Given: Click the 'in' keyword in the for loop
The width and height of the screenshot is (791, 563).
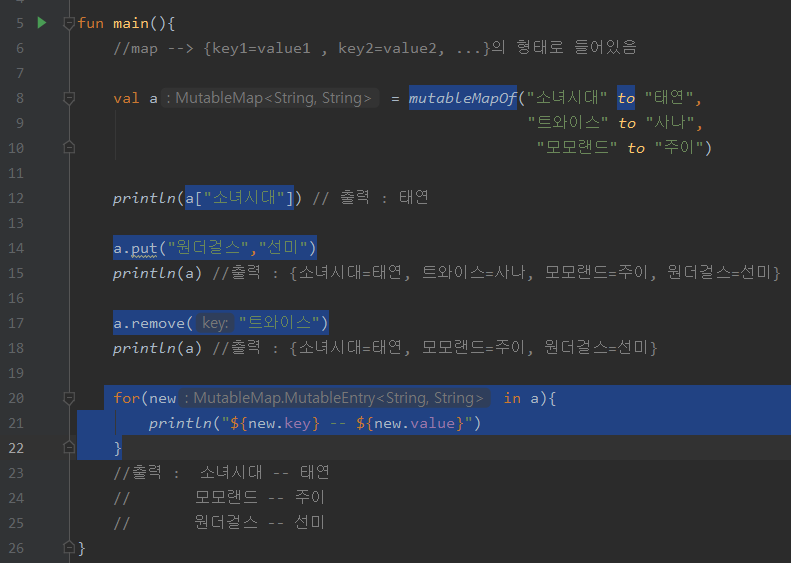Looking at the screenshot, I should [x=512, y=398].
